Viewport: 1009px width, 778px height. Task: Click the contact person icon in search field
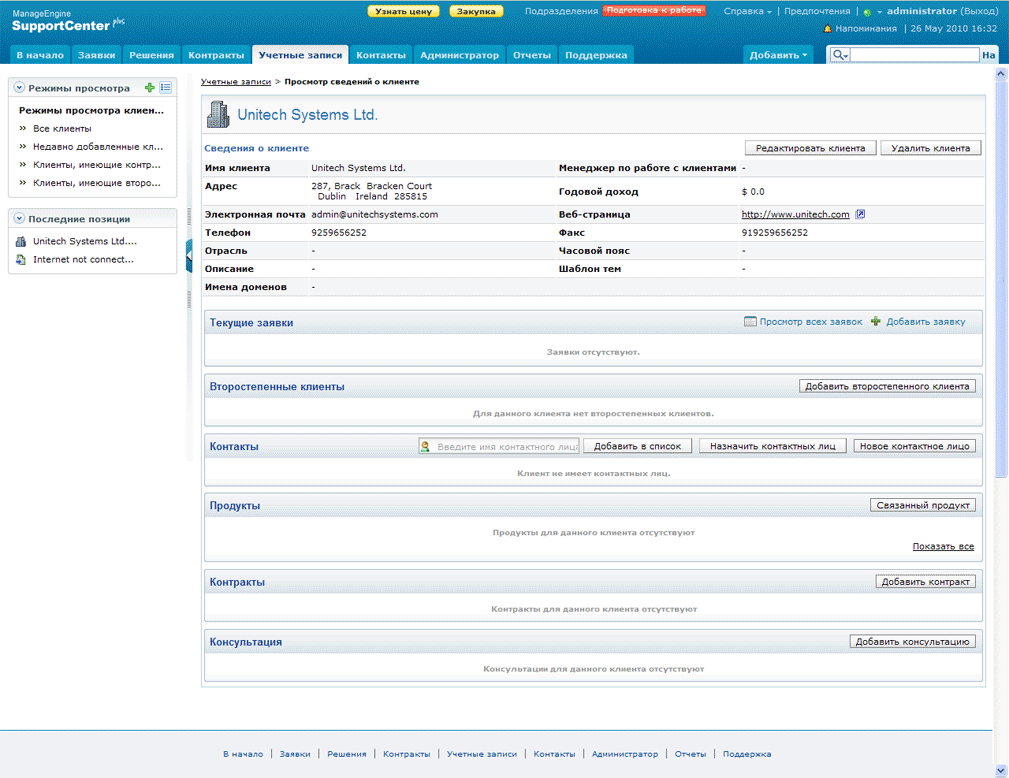click(x=425, y=446)
